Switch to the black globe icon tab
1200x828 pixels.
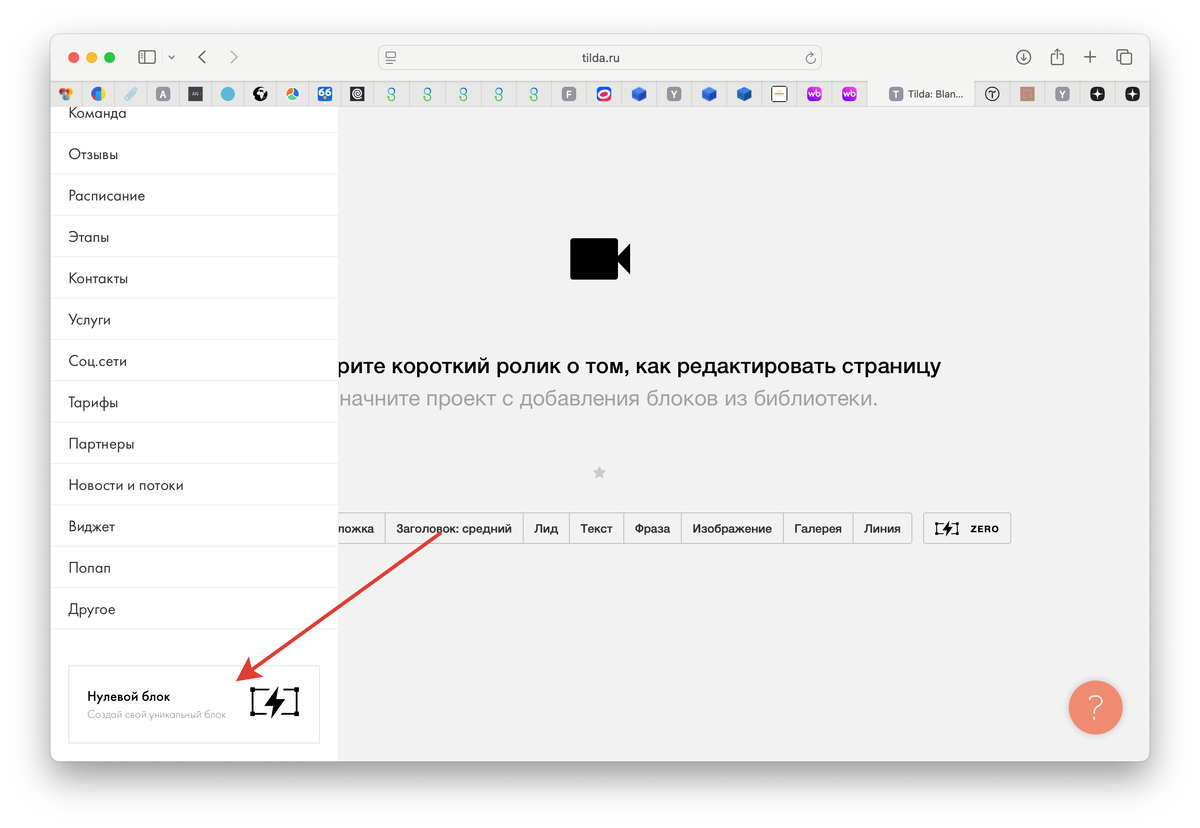[260, 94]
